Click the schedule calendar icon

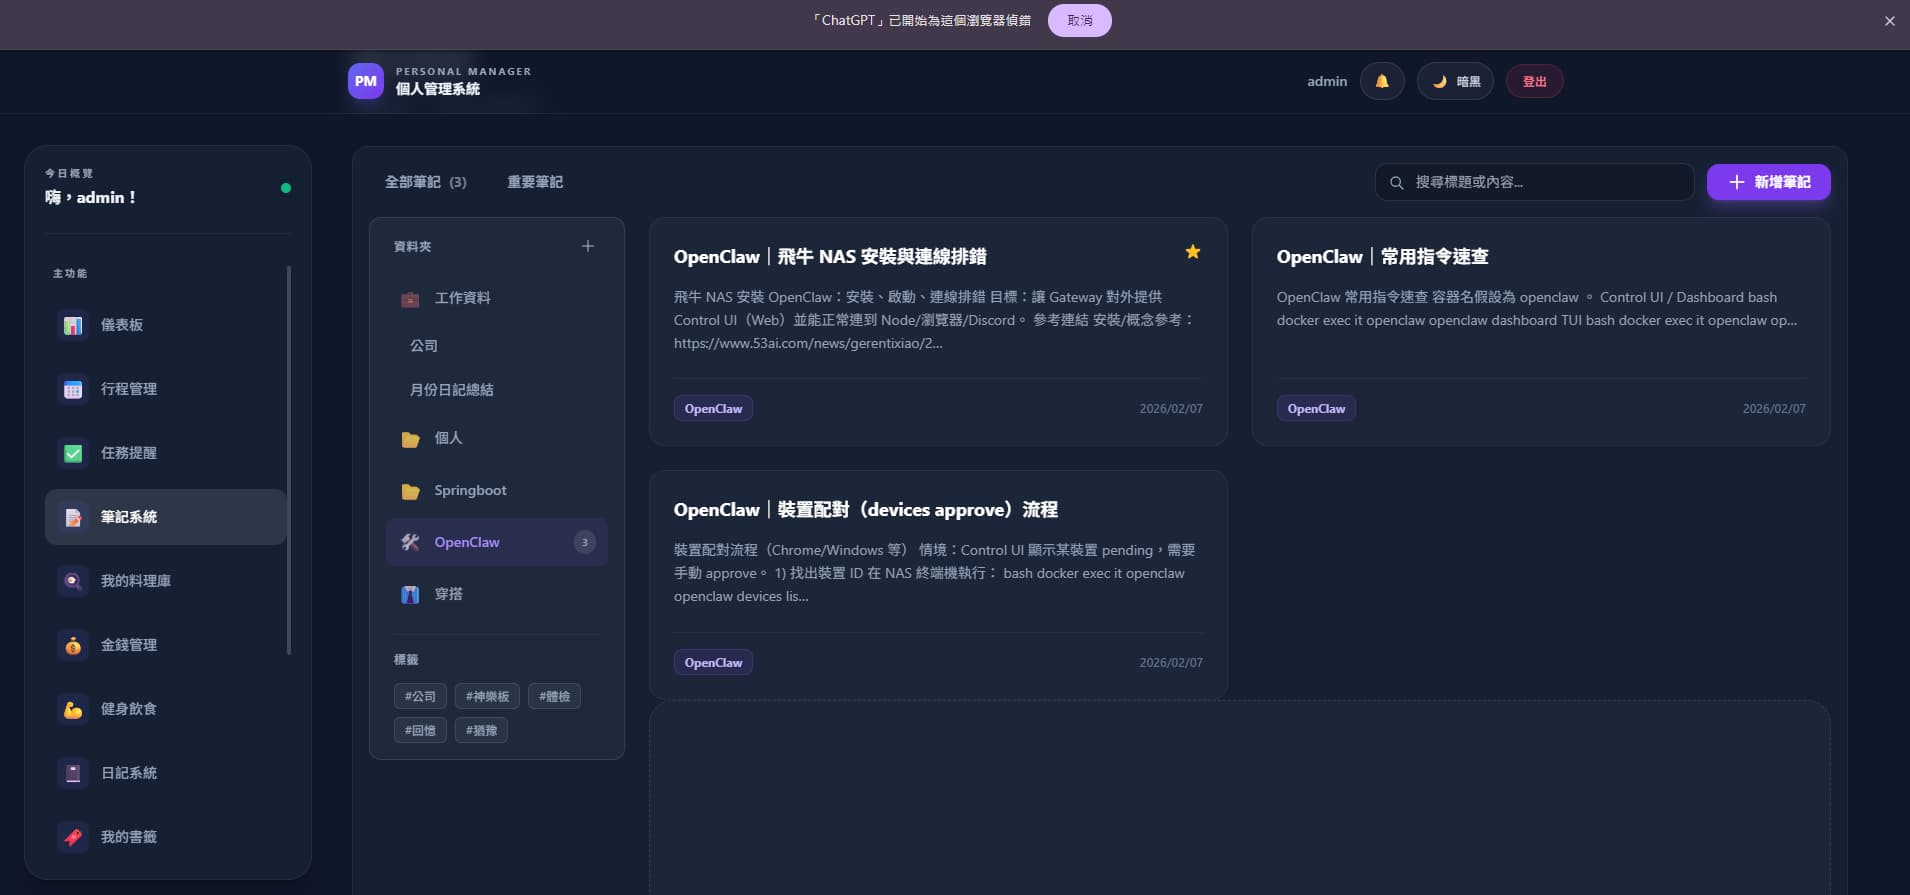pyautogui.click(x=73, y=389)
